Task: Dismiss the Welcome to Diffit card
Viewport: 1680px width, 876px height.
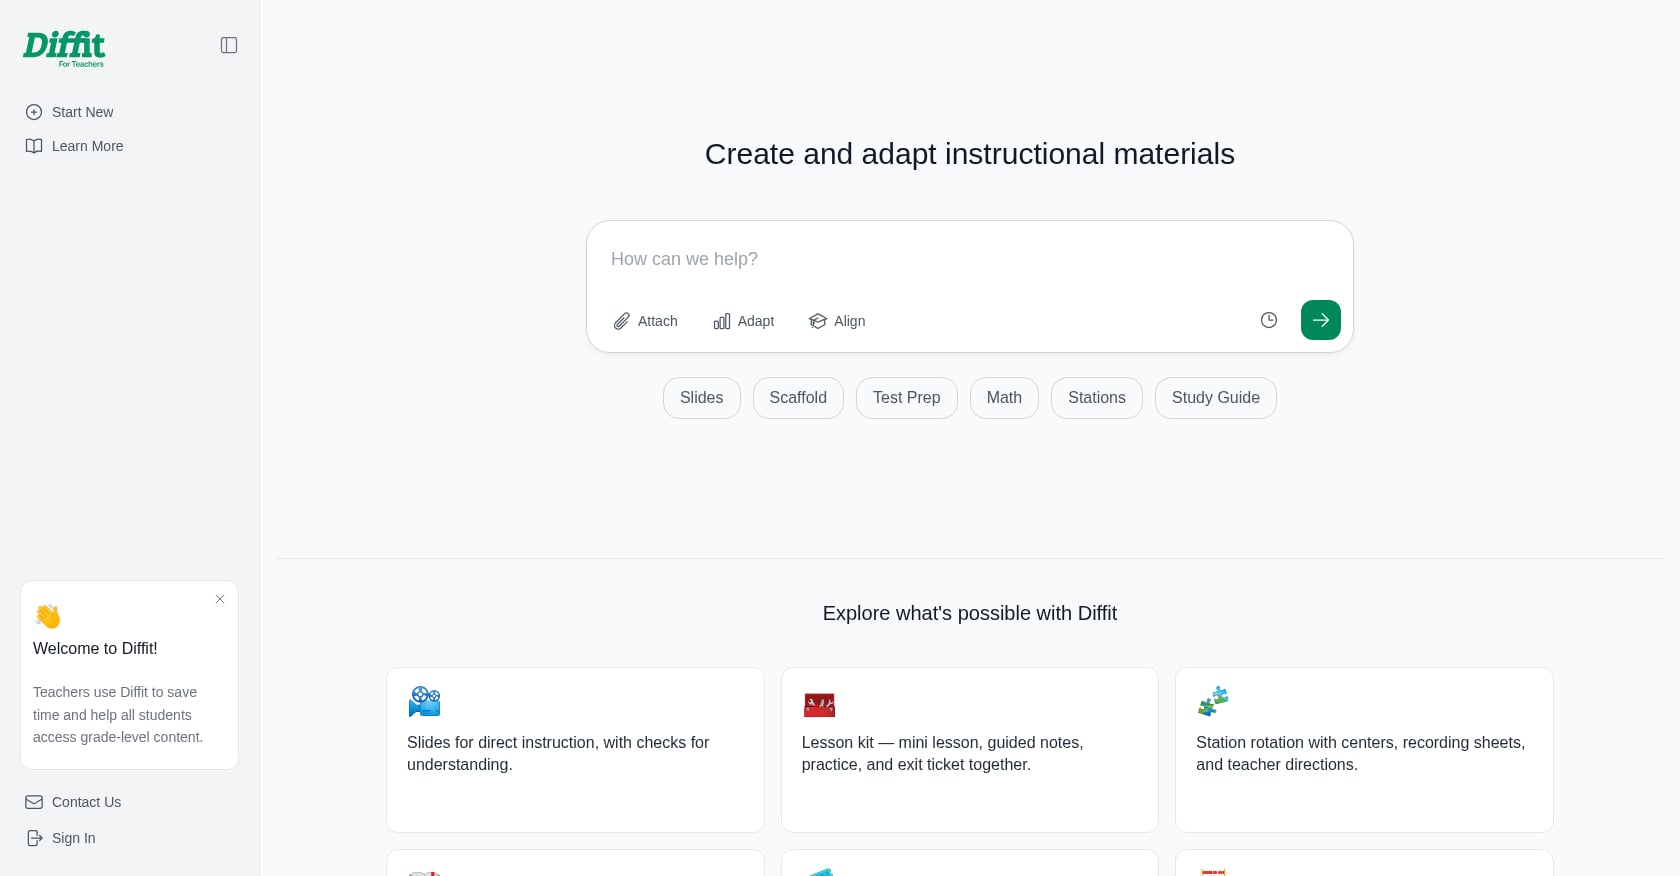Action: [220, 599]
